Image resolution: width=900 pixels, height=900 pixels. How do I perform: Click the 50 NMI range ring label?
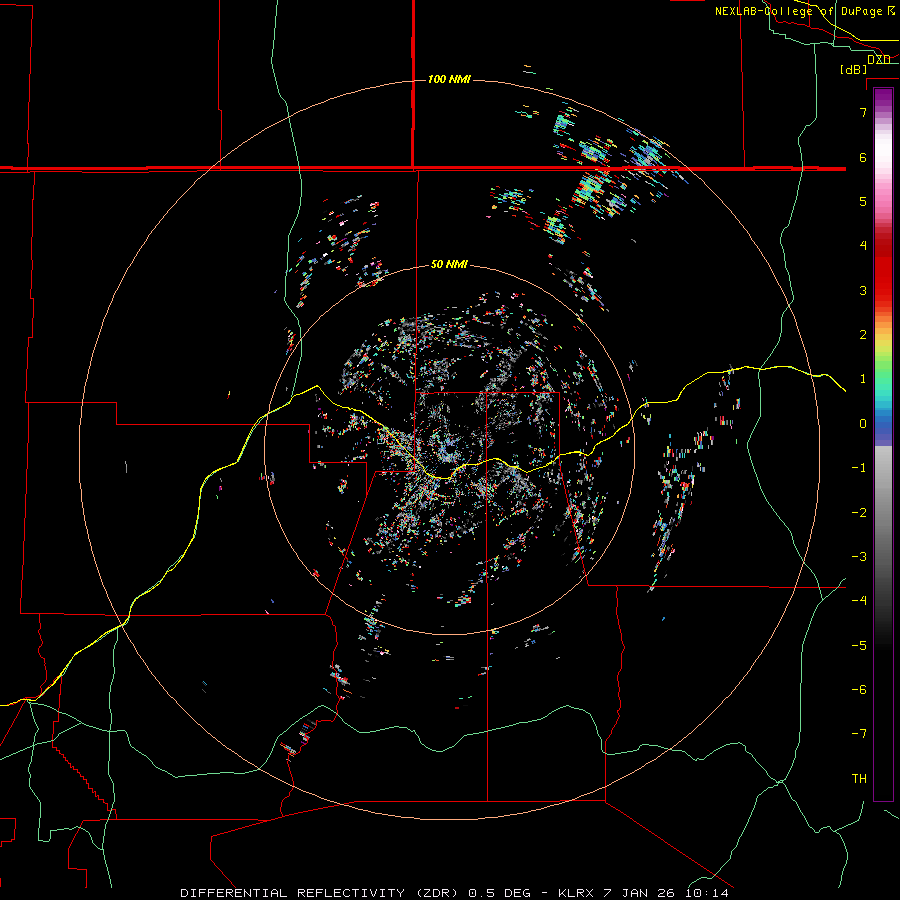[x=449, y=264]
